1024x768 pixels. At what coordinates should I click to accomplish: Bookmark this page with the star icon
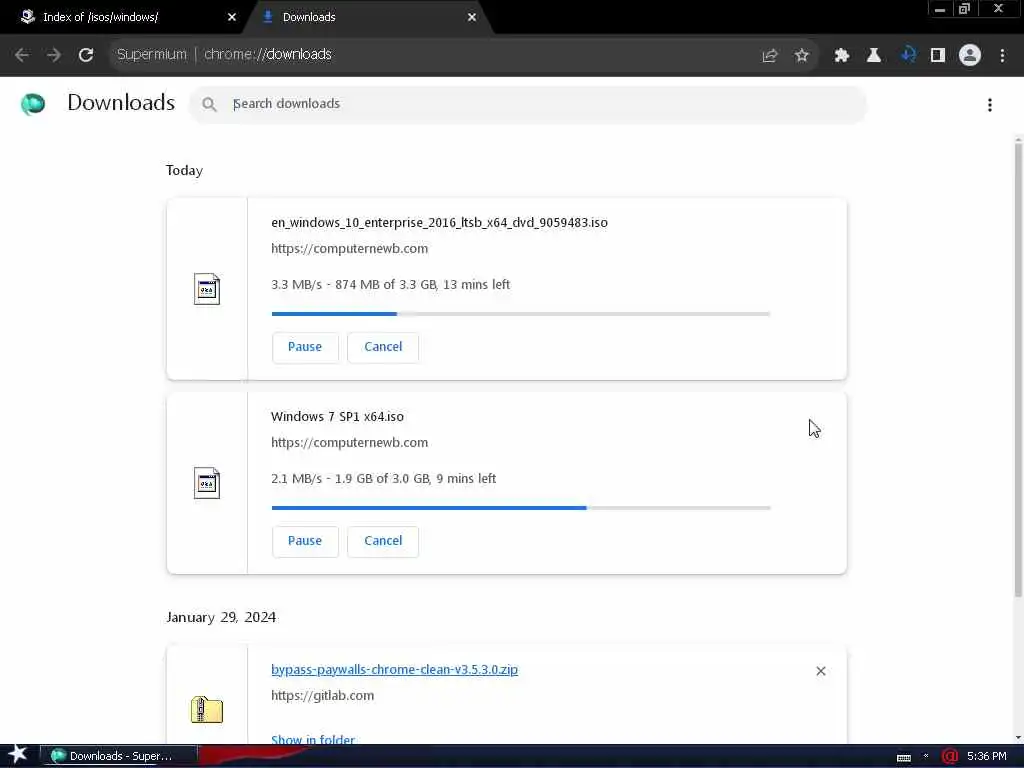(x=802, y=56)
